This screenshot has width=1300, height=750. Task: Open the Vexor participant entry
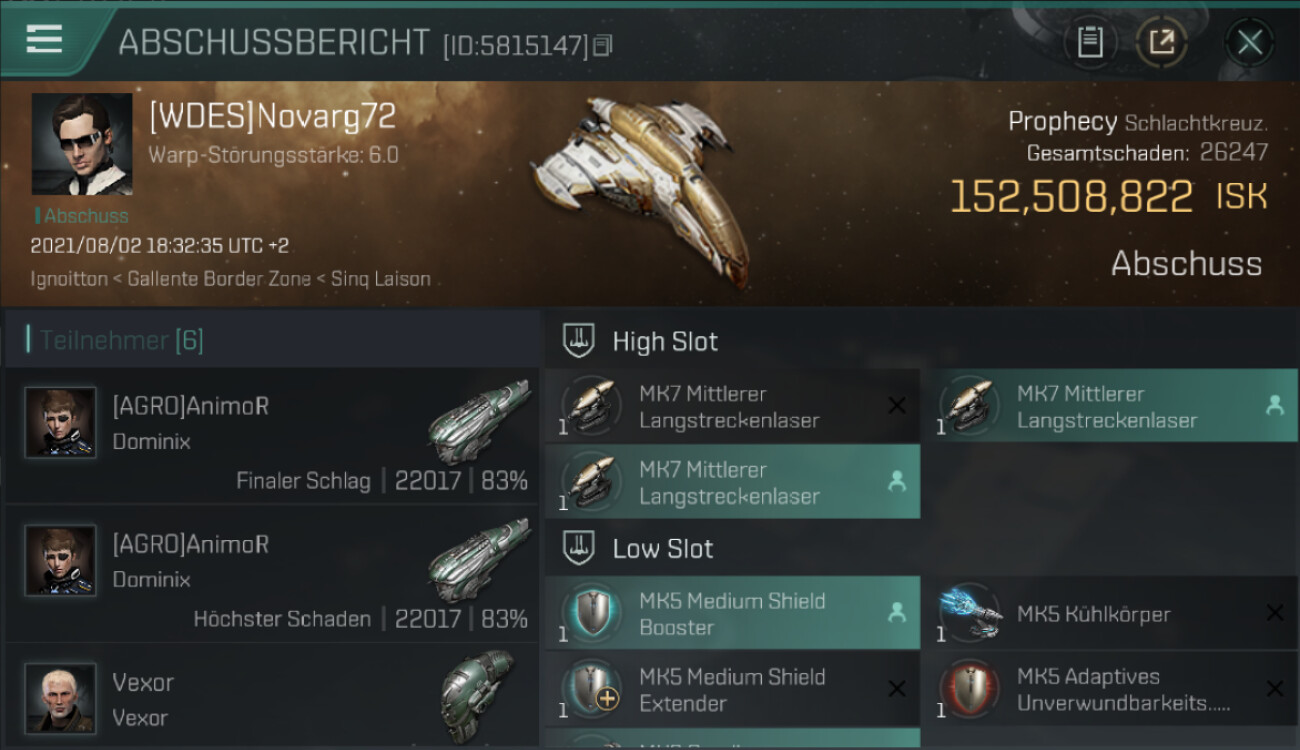tap(273, 695)
